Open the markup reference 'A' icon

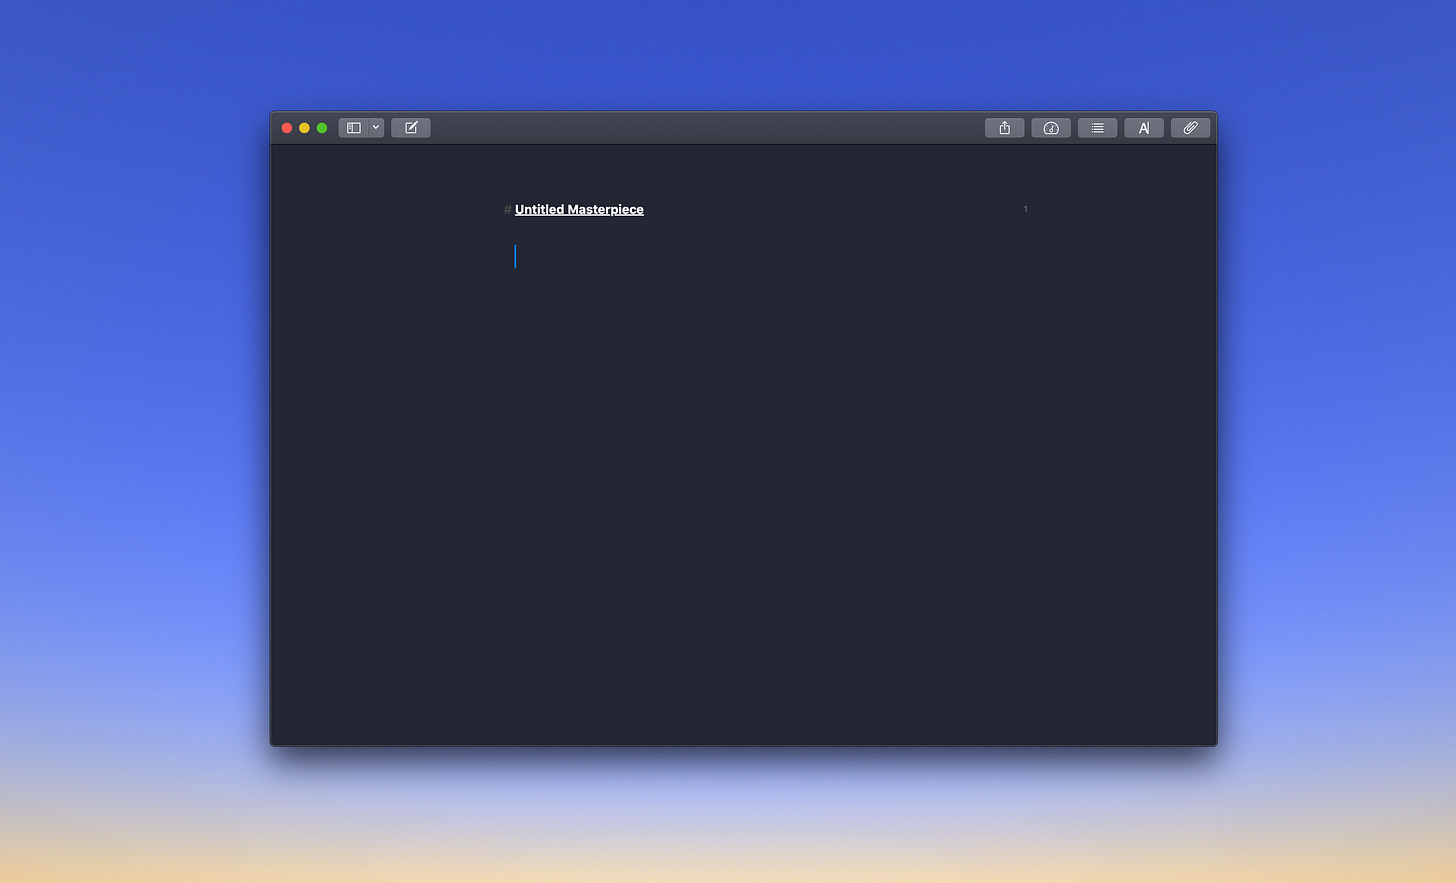tap(1144, 128)
